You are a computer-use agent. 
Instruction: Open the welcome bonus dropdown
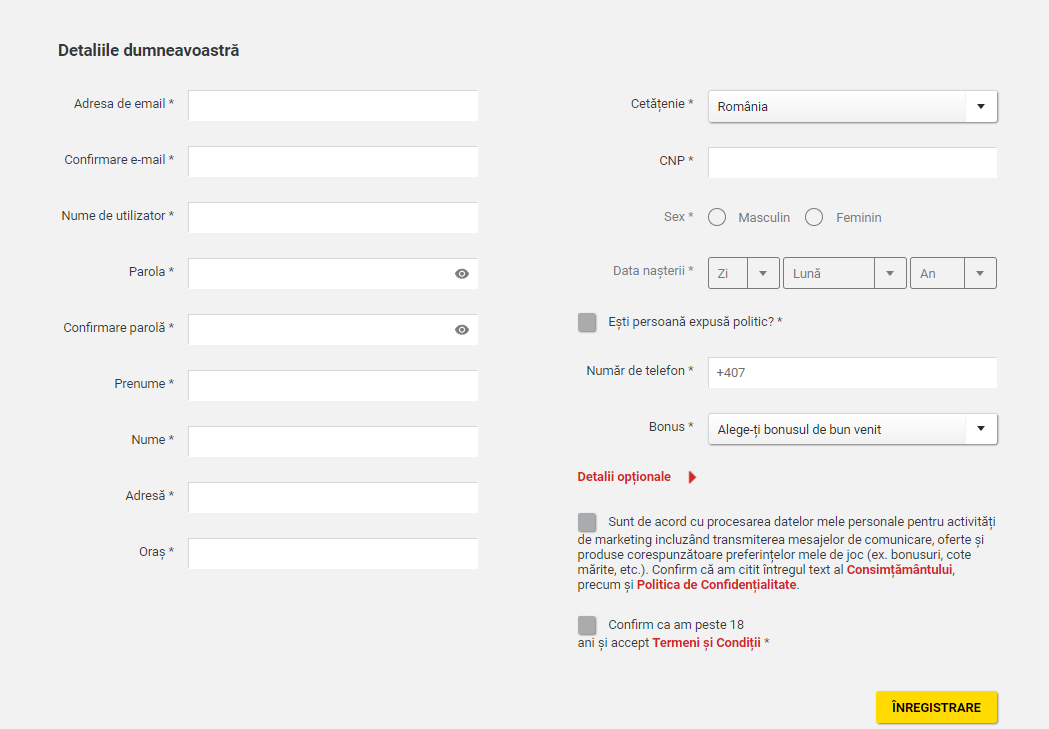pos(853,429)
